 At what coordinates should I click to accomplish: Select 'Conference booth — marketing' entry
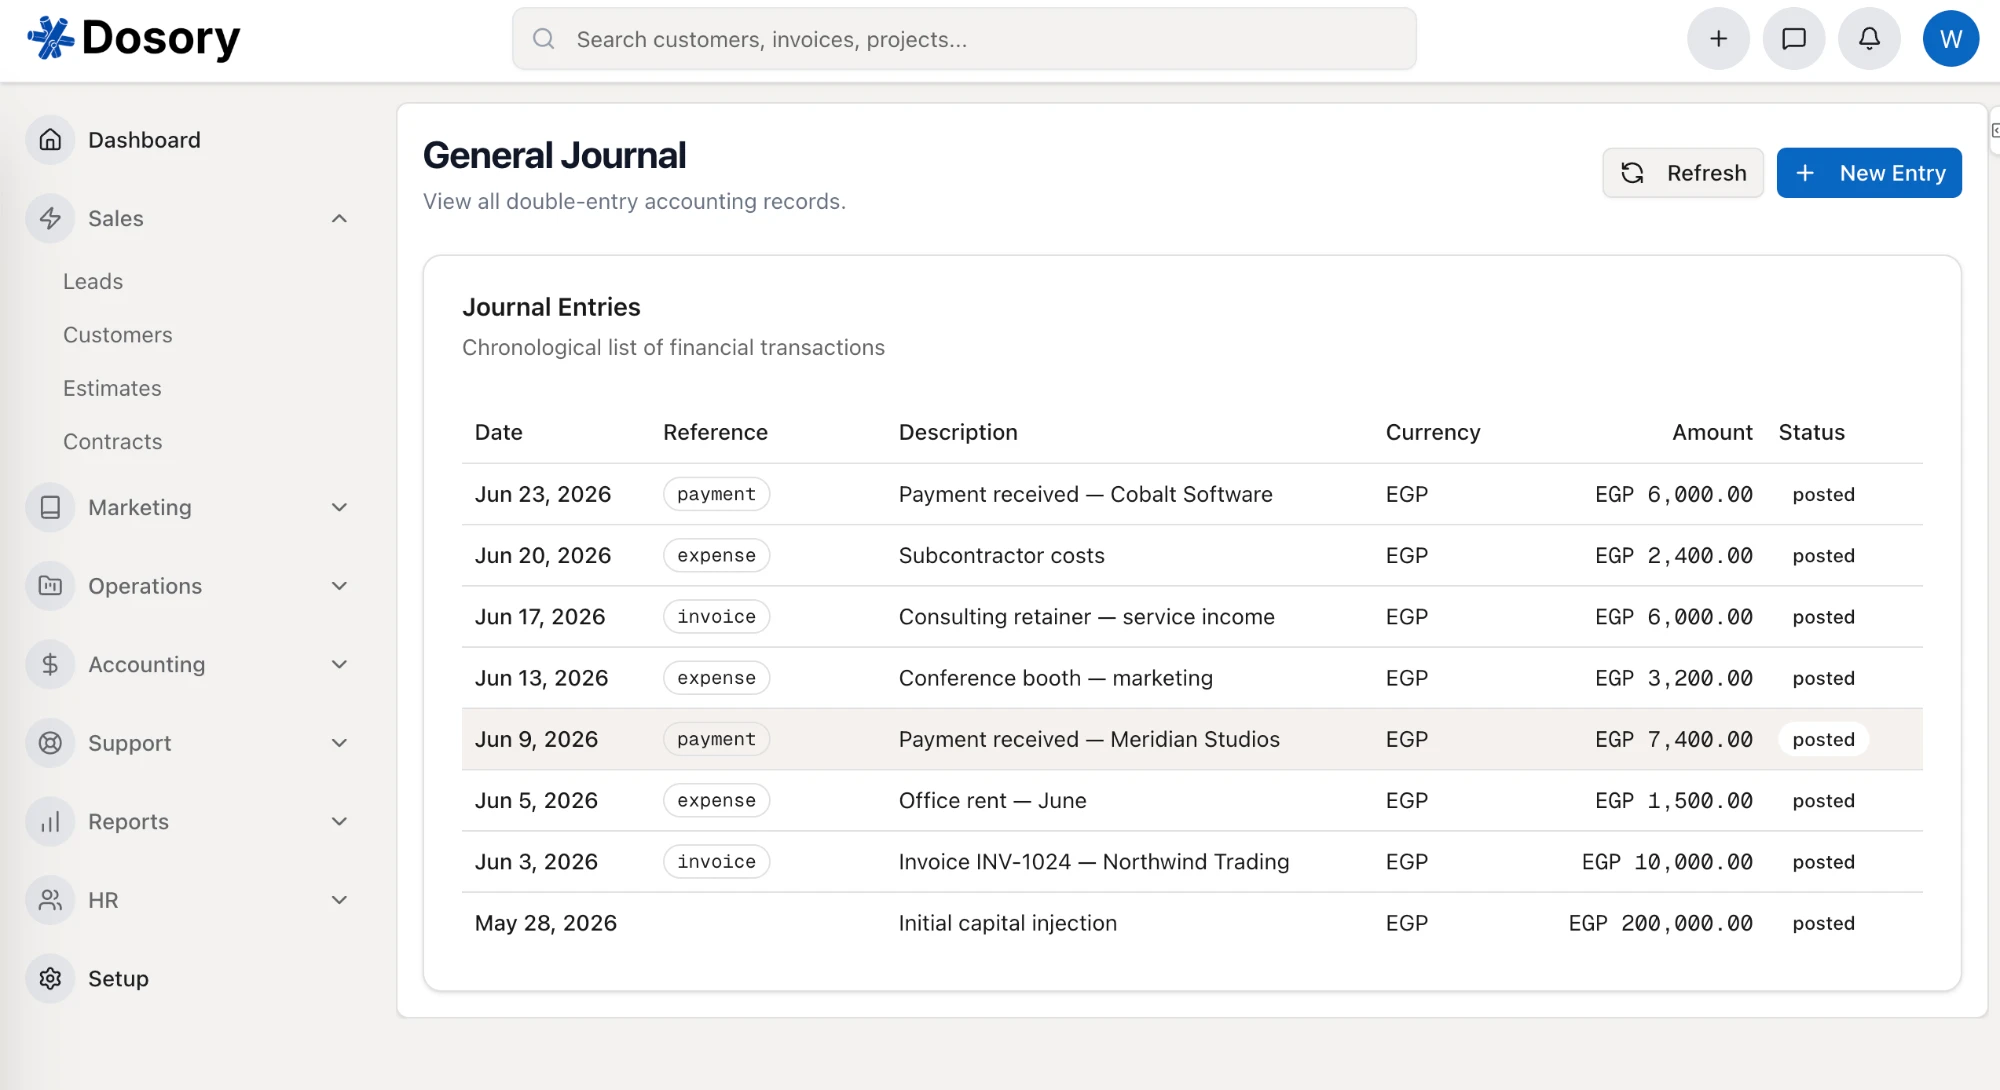point(1055,678)
